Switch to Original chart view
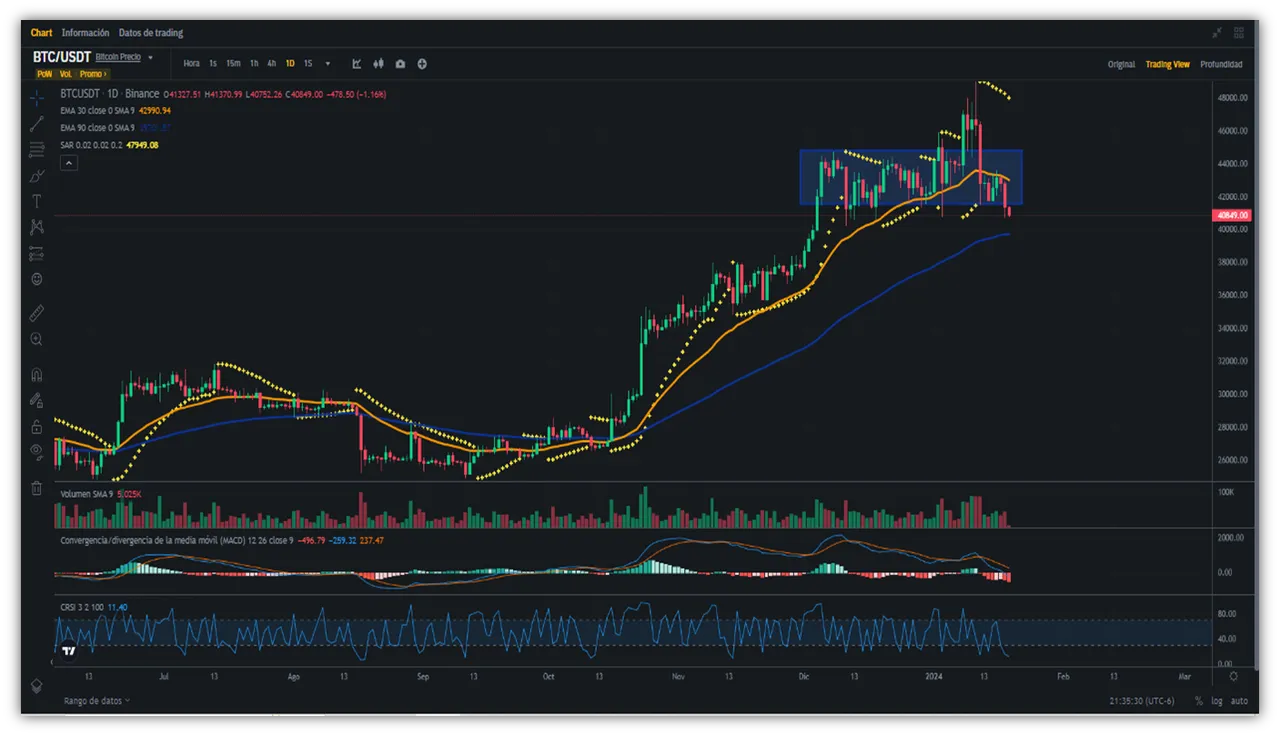Viewport: 1280px width, 736px height. click(1121, 64)
